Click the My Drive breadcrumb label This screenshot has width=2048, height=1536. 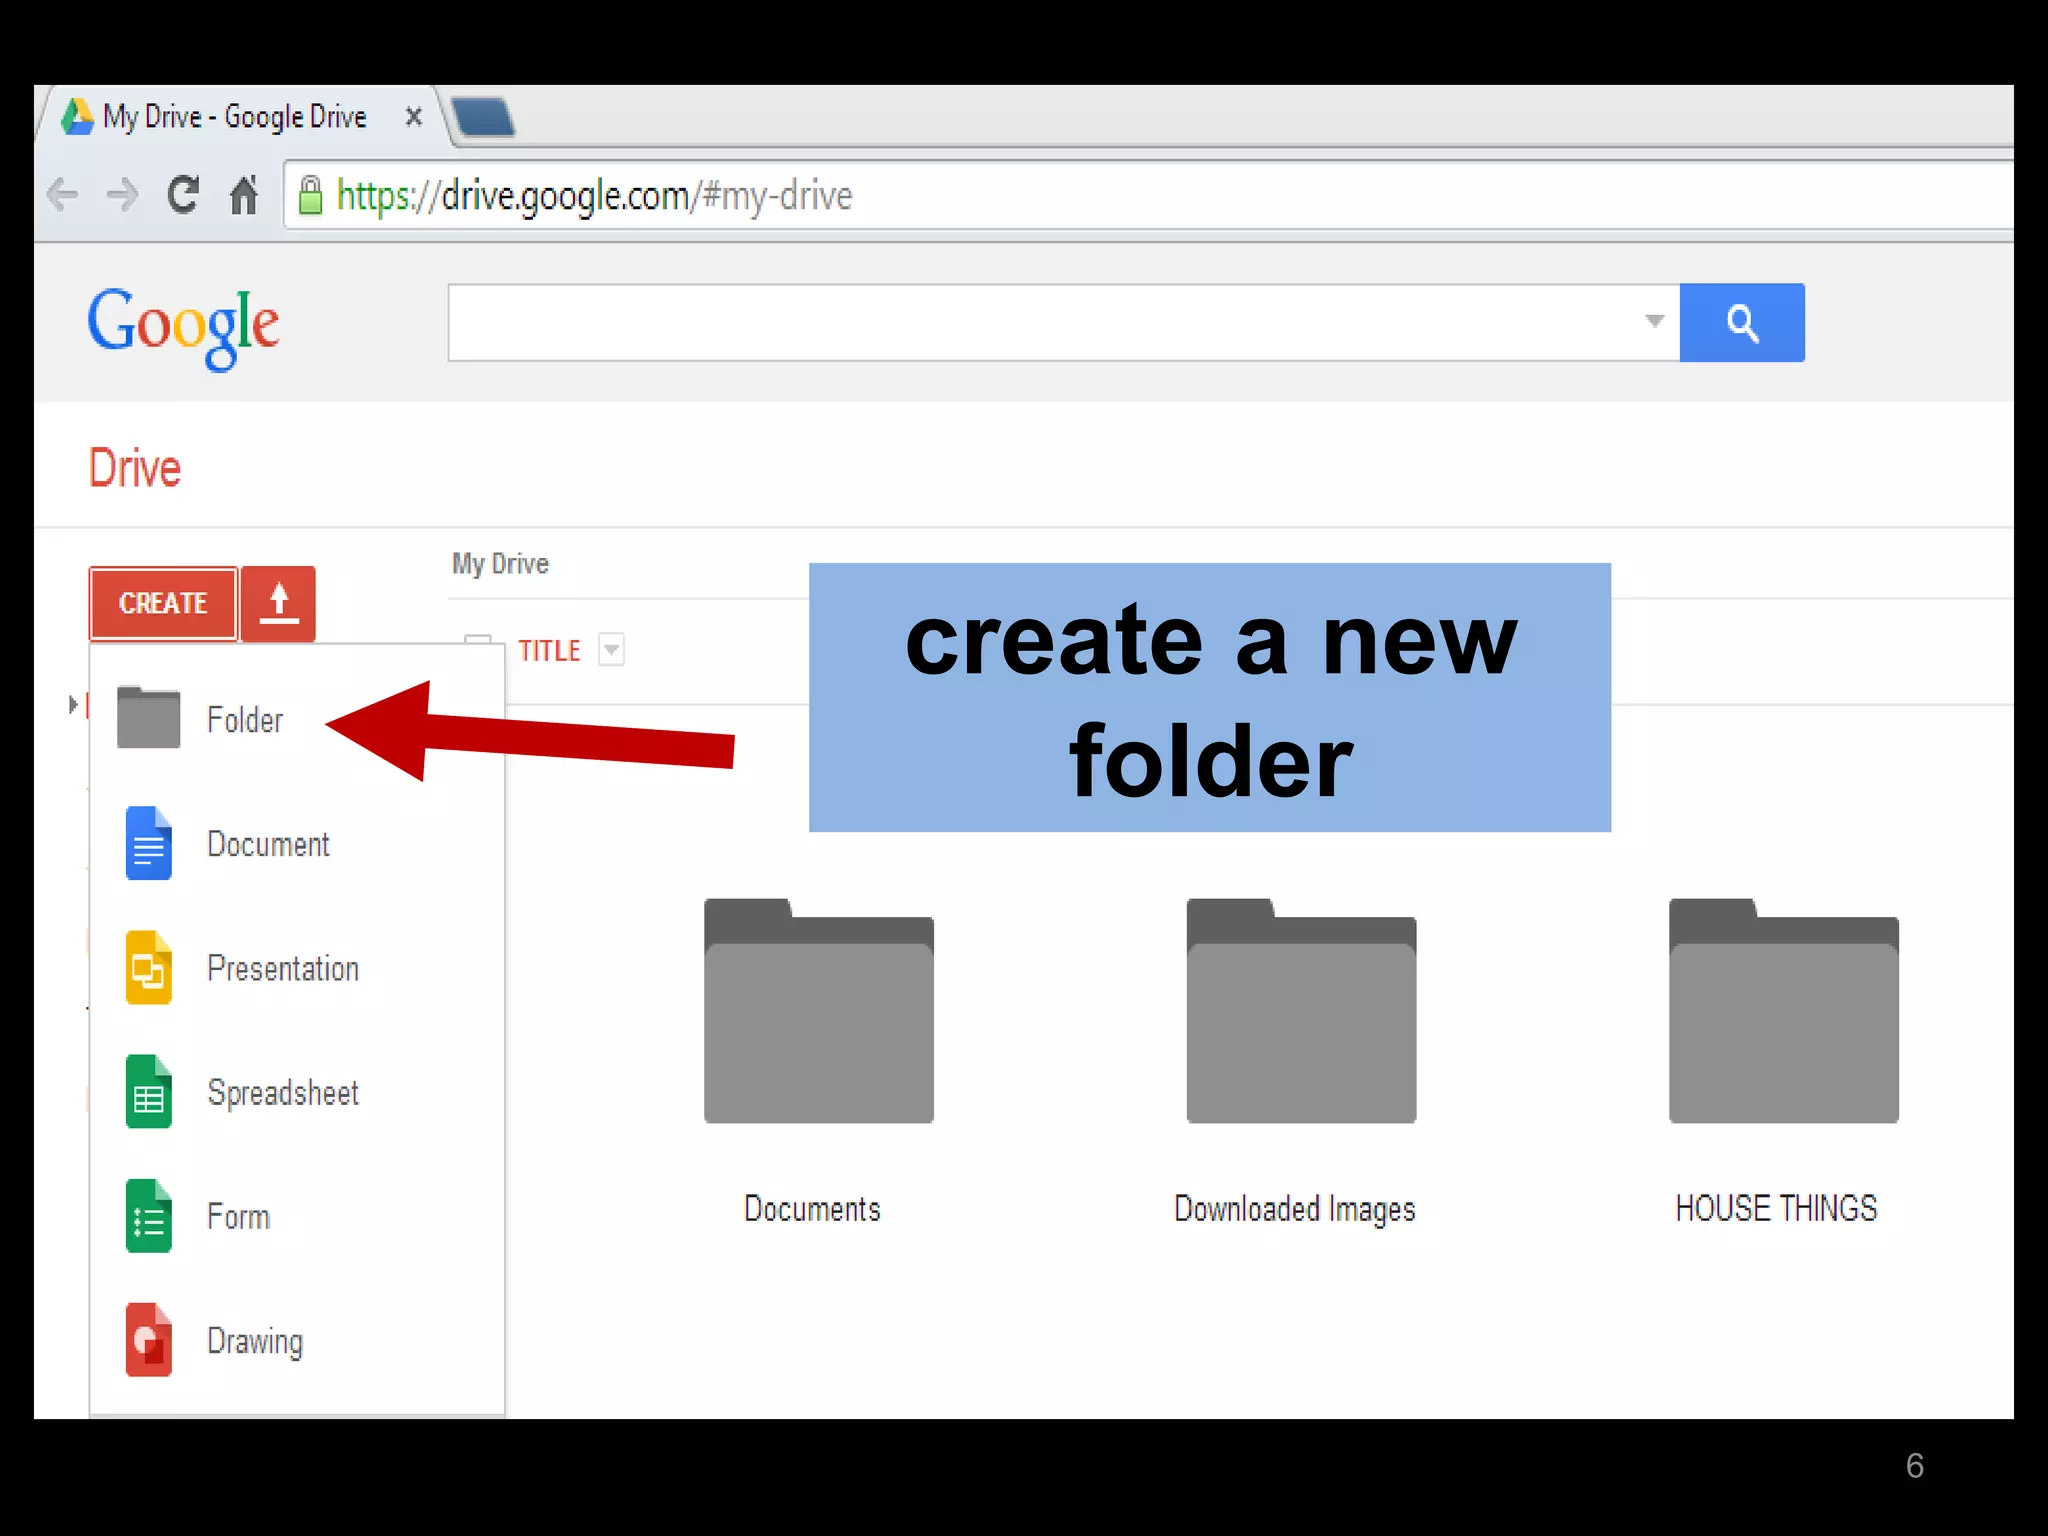[500, 564]
